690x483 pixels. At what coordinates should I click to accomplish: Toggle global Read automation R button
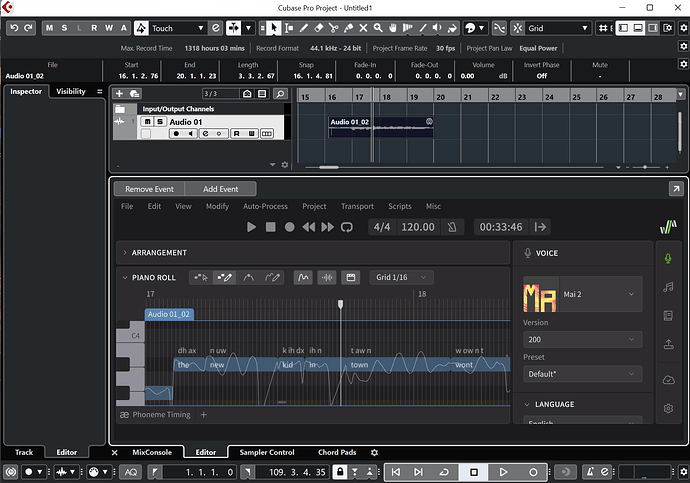coord(94,28)
